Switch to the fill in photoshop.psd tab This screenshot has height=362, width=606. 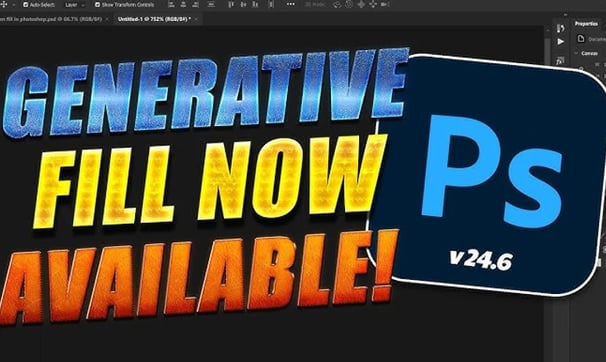(51, 19)
